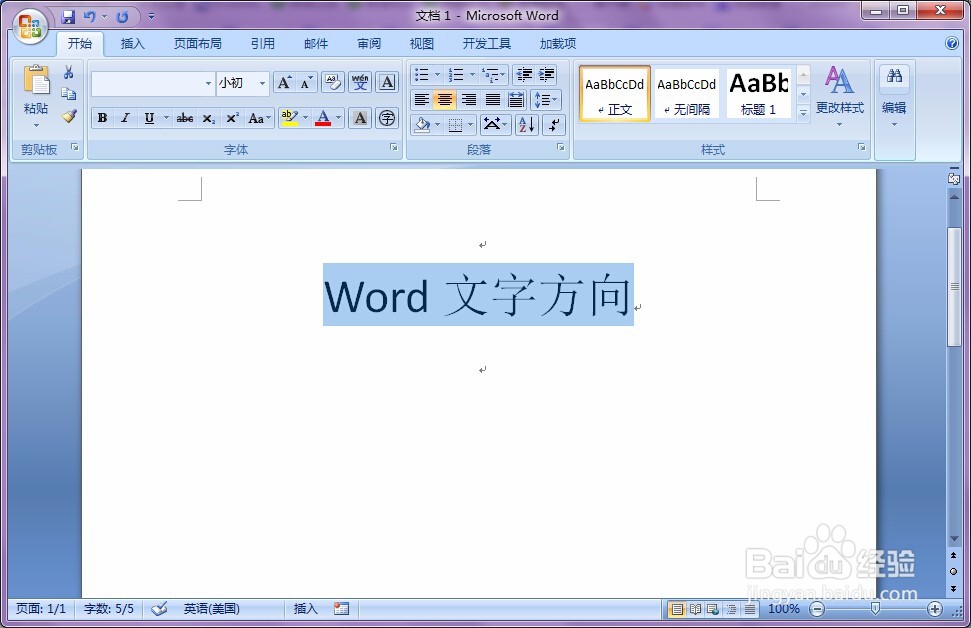Pick the red font color button

pyautogui.click(x=323, y=118)
